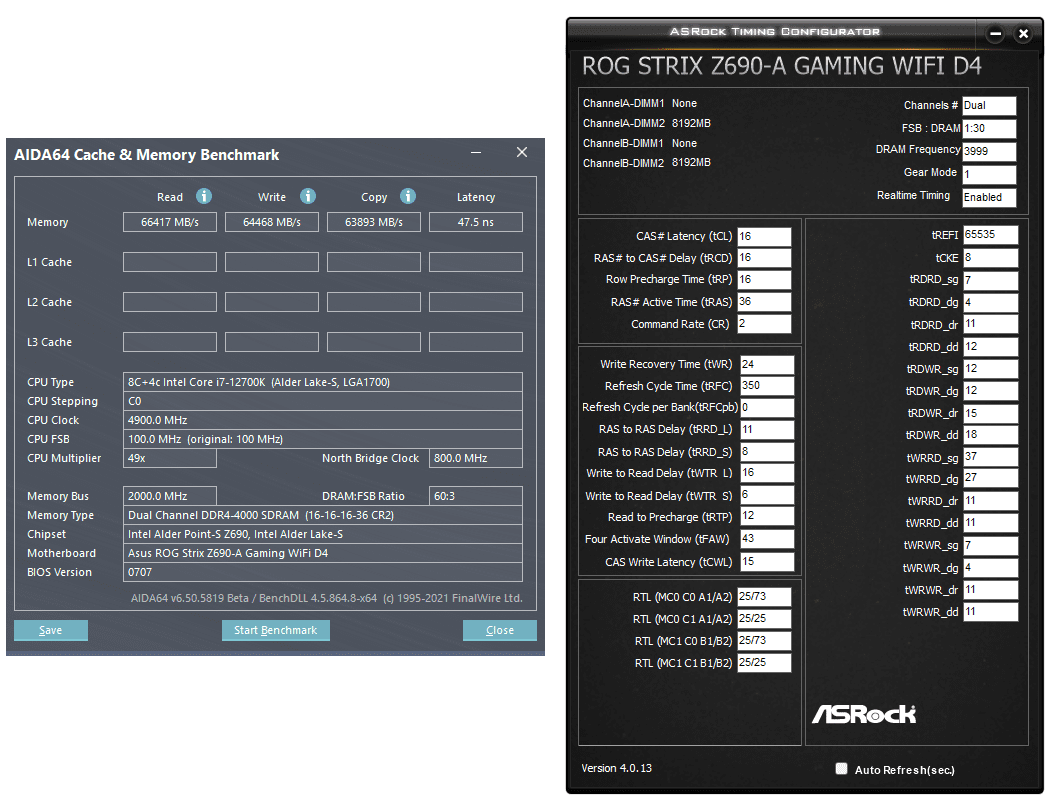Click the Memory Type field
Viewport: 1049px width, 798px height.
(x=322, y=515)
